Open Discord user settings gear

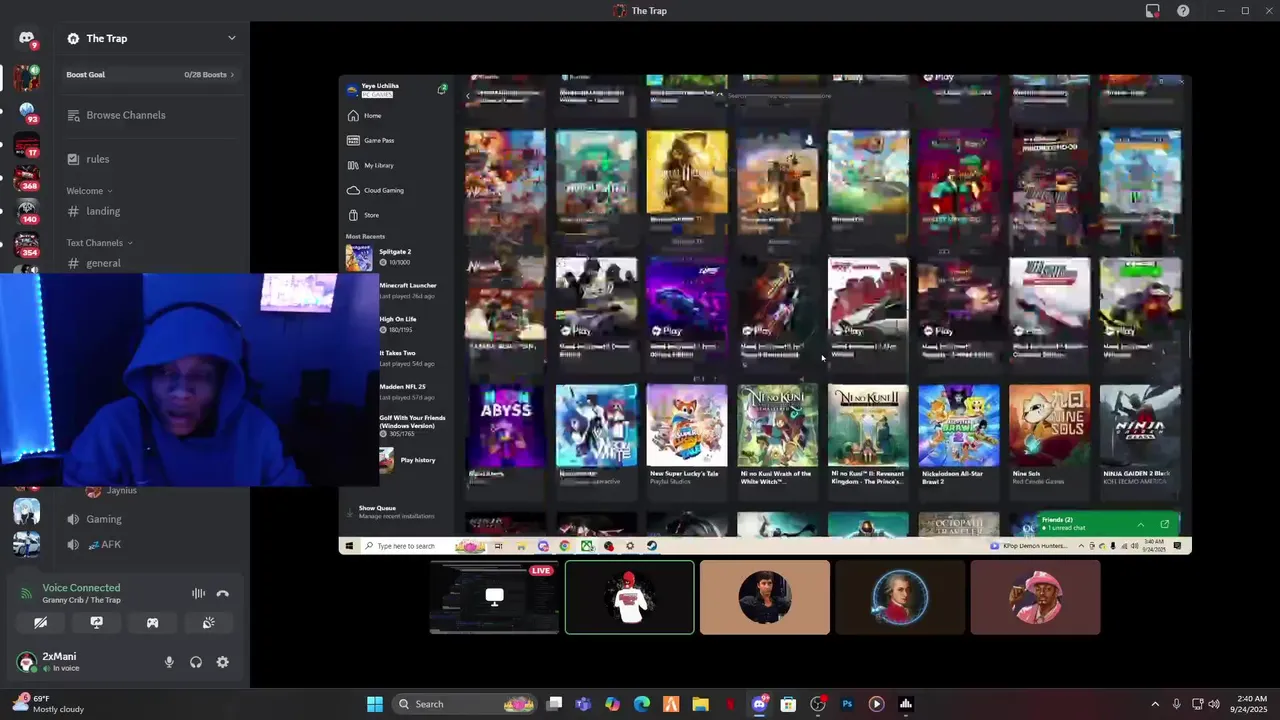point(222,662)
